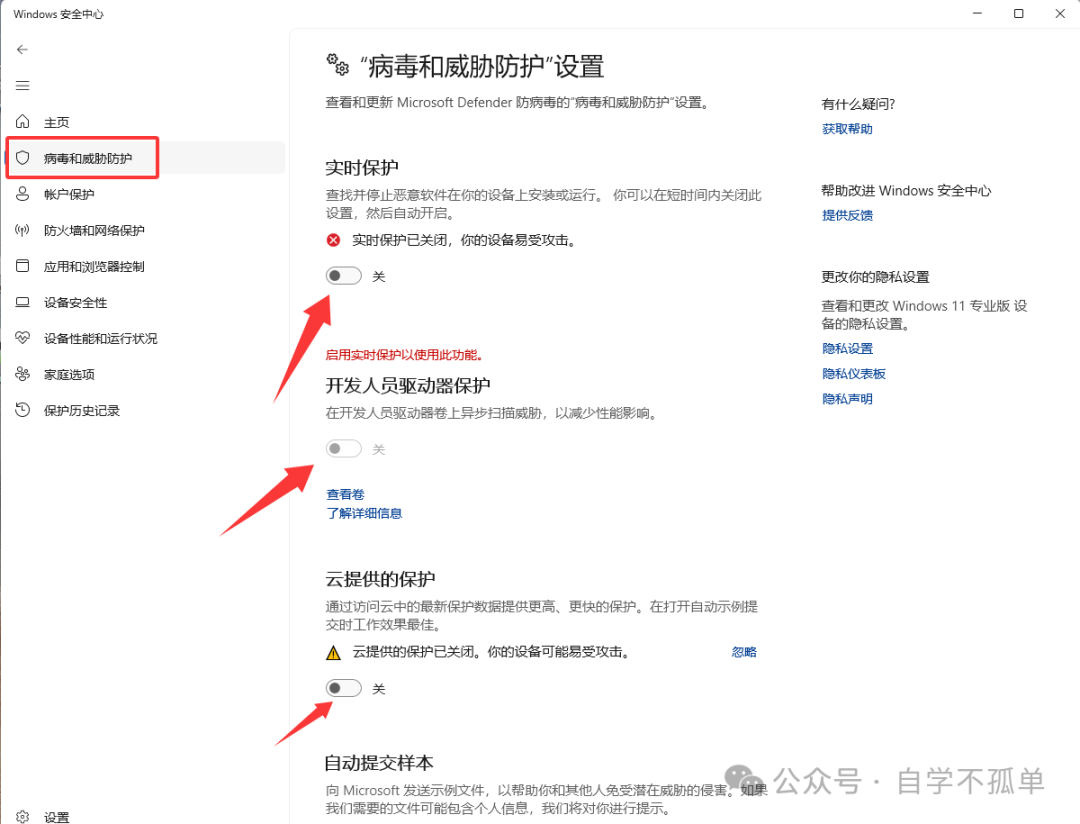
Task: Open the 隐私声明 link
Action: coord(847,398)
